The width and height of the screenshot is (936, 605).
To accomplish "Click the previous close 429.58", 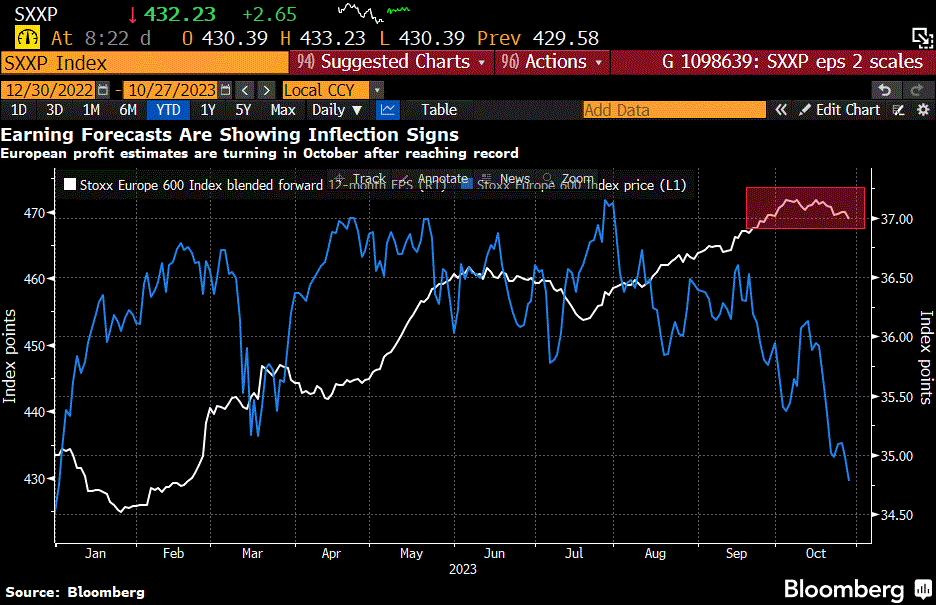I will pos(566,39).
